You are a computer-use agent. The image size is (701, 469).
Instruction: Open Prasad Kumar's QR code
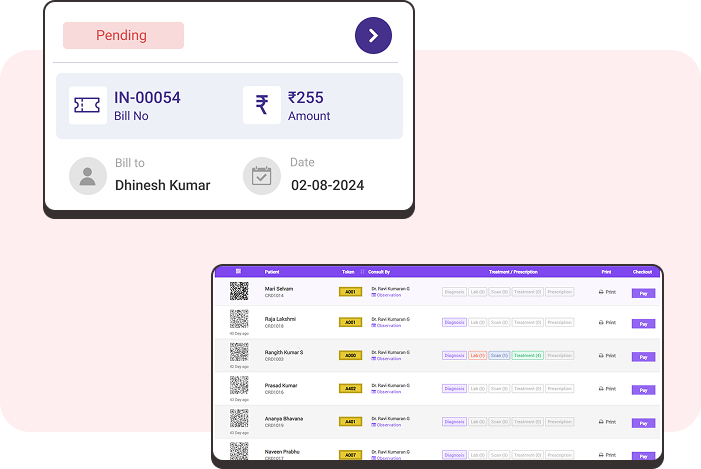(239, 385)
